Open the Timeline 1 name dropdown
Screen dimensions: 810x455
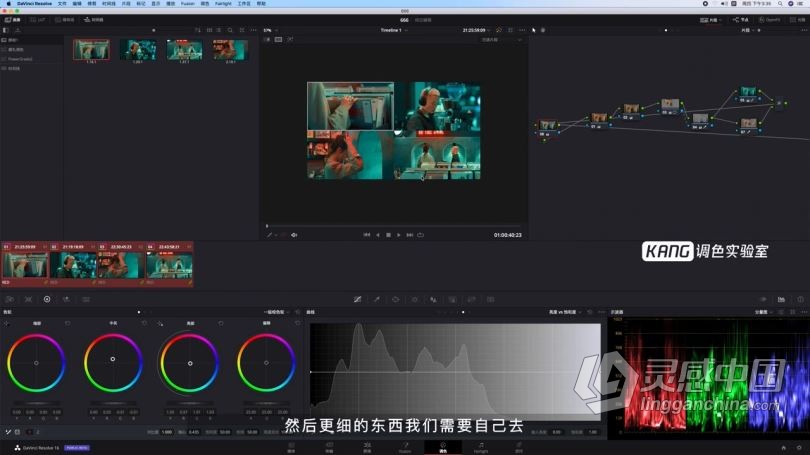(394, 30)
